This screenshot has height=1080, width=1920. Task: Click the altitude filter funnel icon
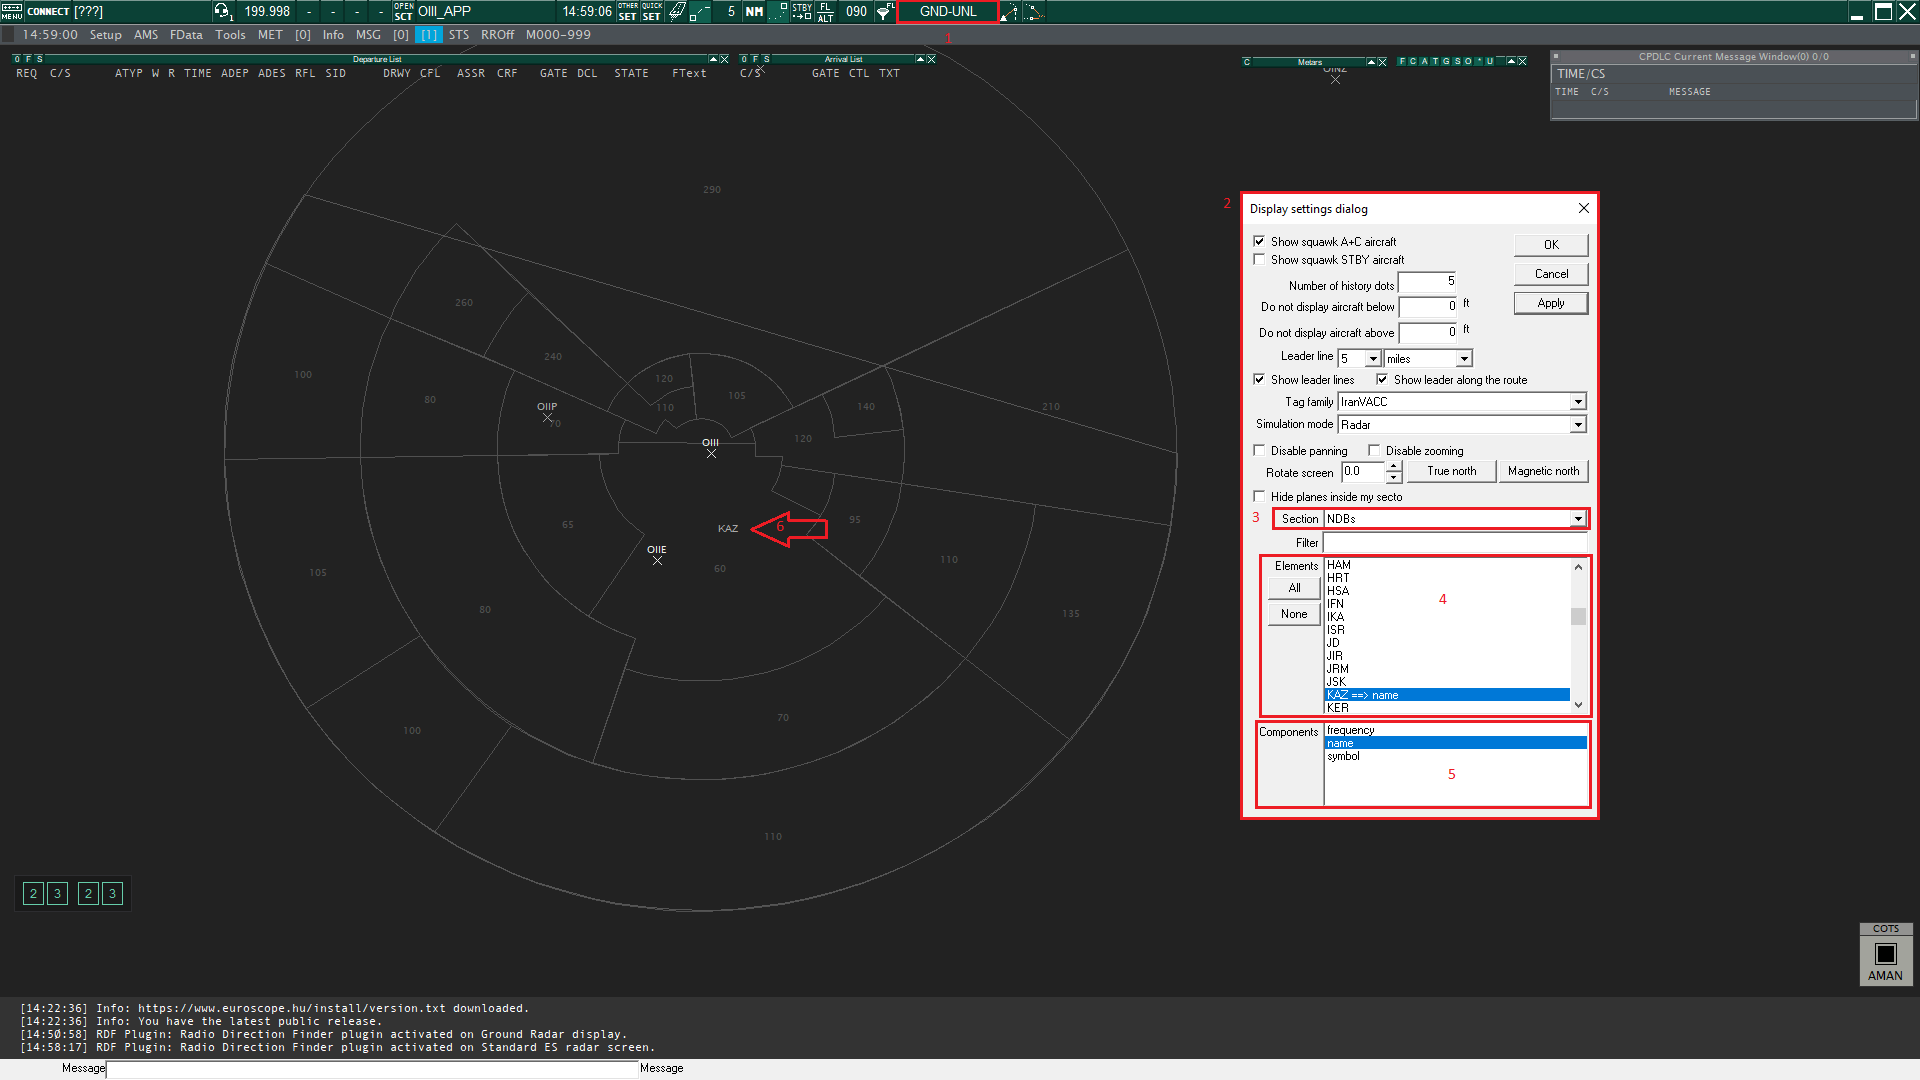(x=885, y=11)
